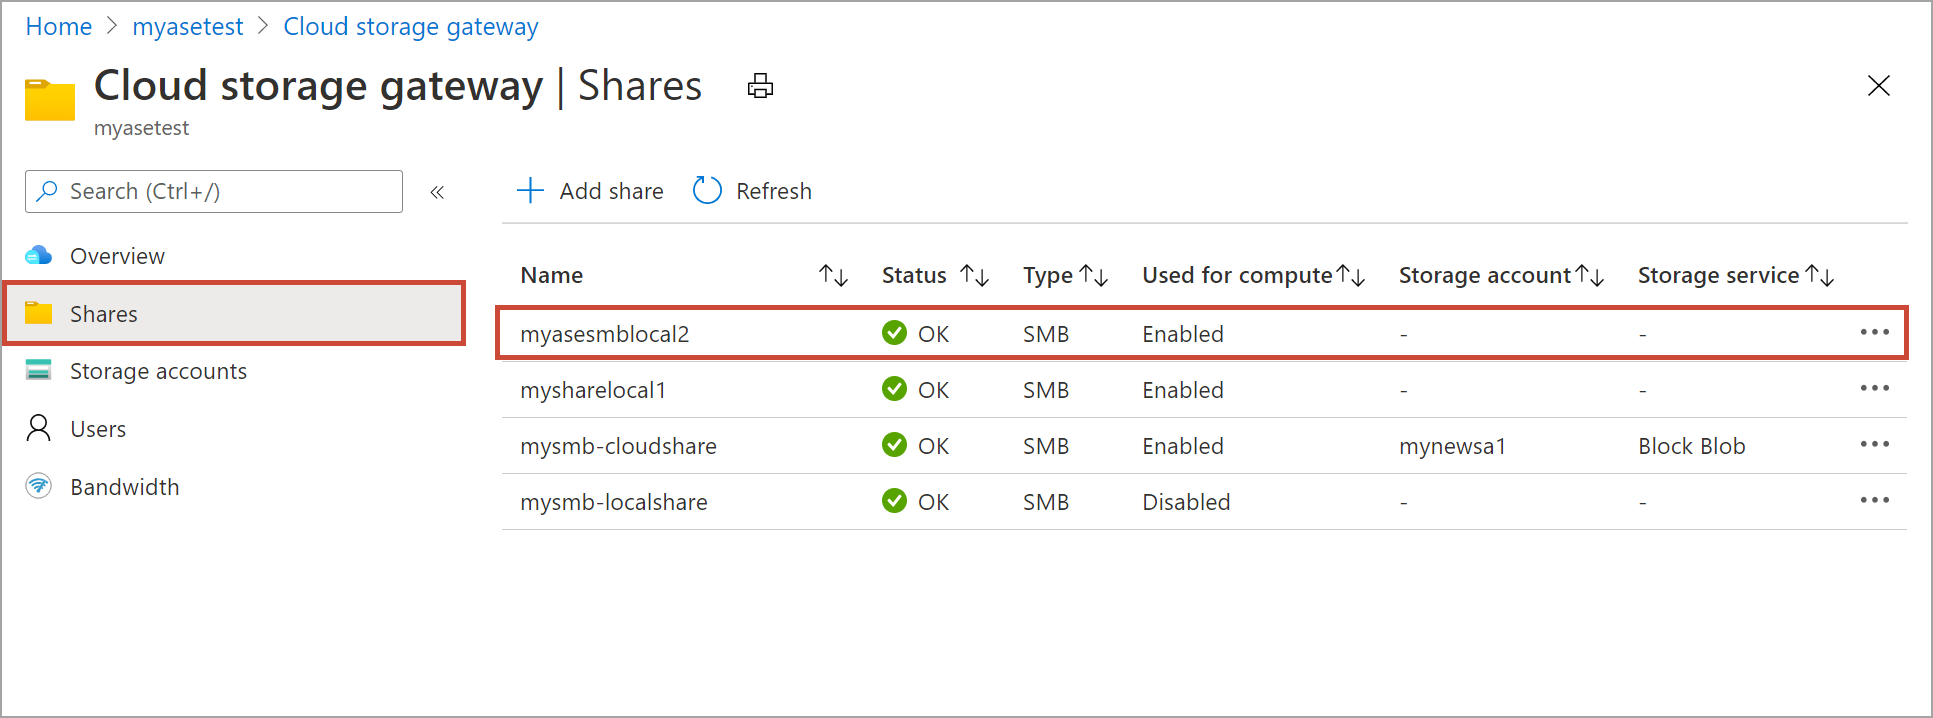Click Block Blob storage service cell
Viewport: 1933px width, 718px height.
tap(1691, 446)
